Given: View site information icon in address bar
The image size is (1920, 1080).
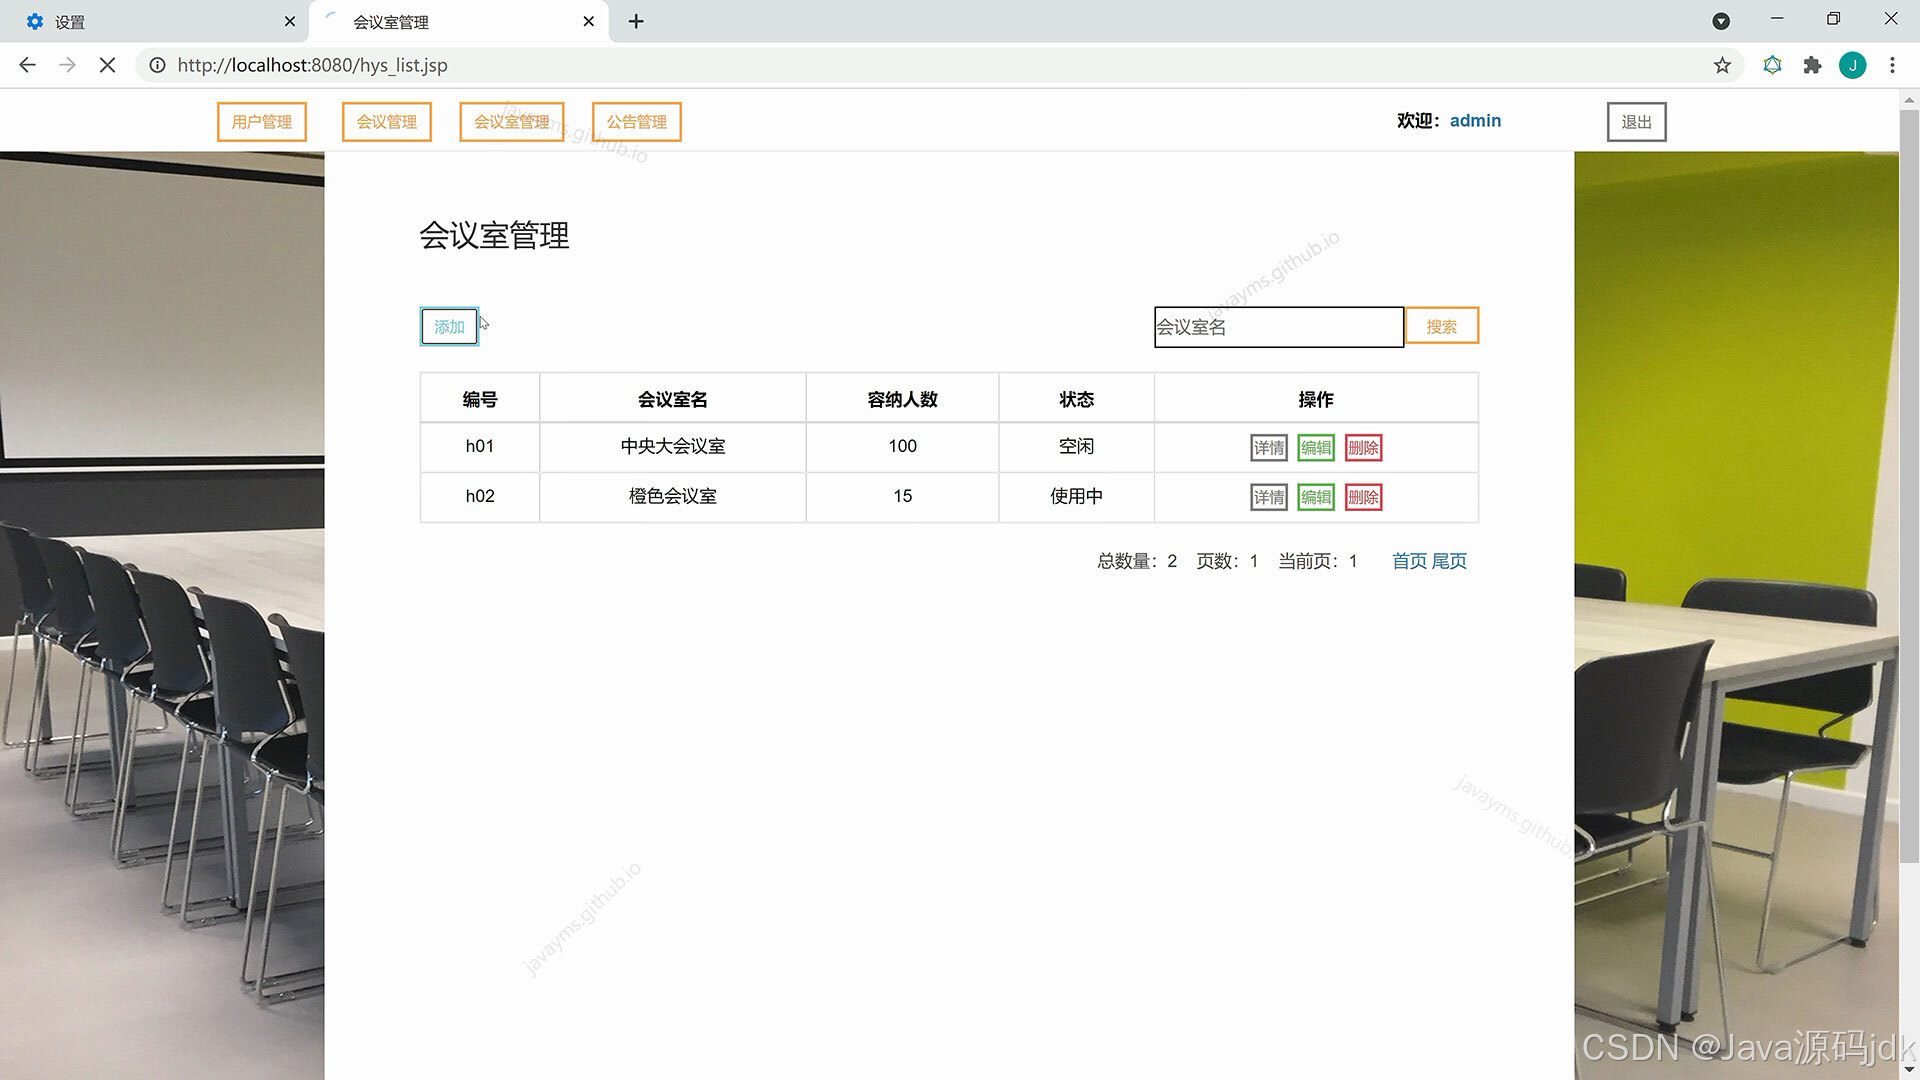Looking at the screenshot, I should pos(157,65).
